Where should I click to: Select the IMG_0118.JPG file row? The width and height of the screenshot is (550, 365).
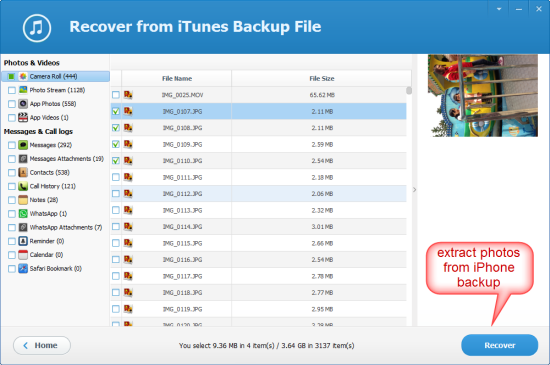259,292
